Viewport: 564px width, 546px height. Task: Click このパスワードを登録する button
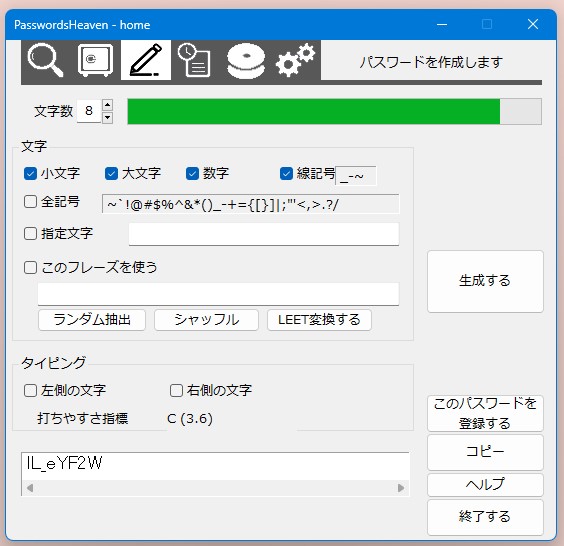click(485, 413)
